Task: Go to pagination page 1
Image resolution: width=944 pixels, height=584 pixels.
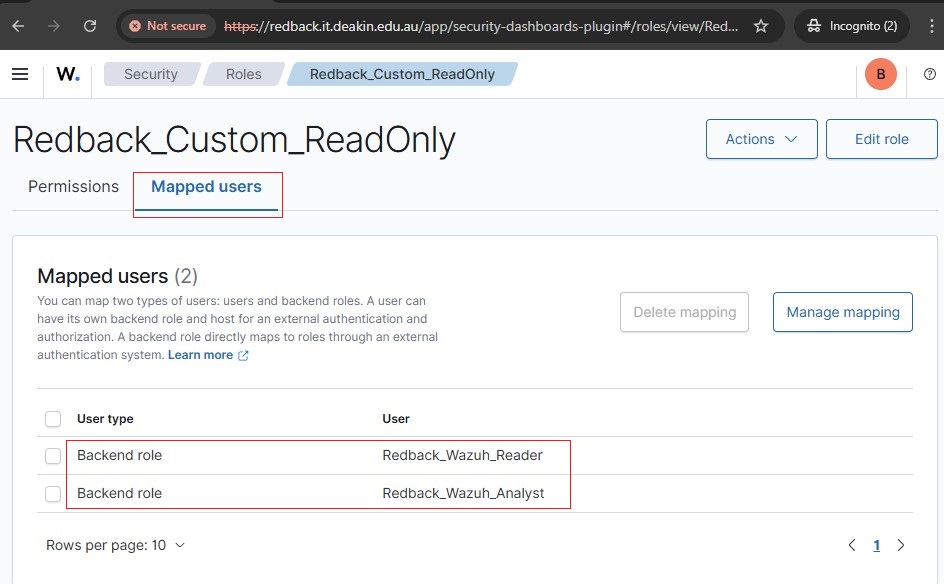Action: [877, 545]
